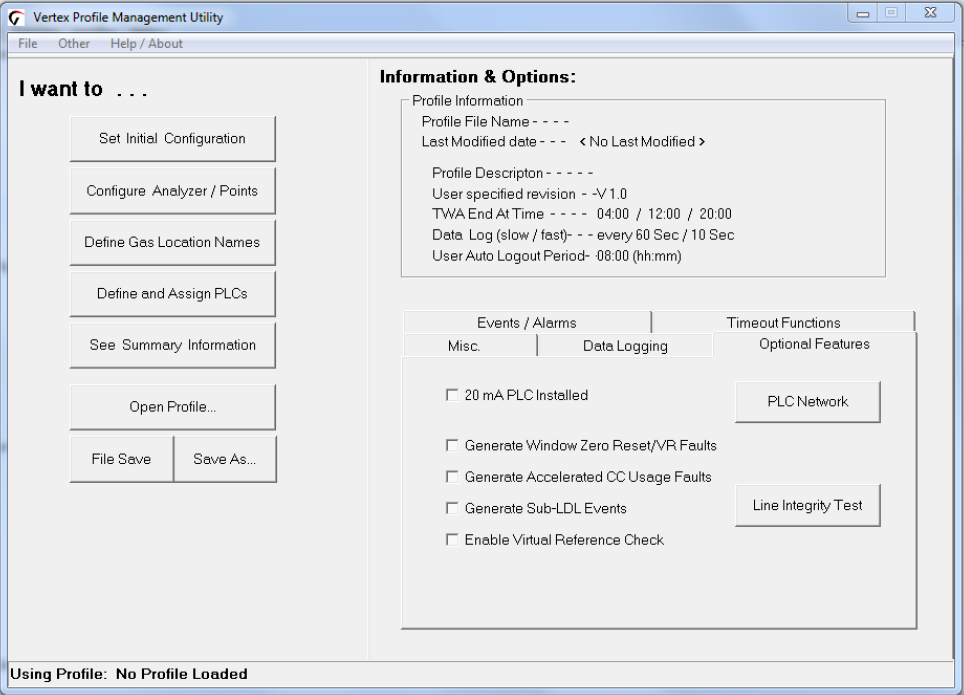Viewport: 964px width, 695px height.
Task: Switch to the Events / Alarms tab
Action: (526, 322)
